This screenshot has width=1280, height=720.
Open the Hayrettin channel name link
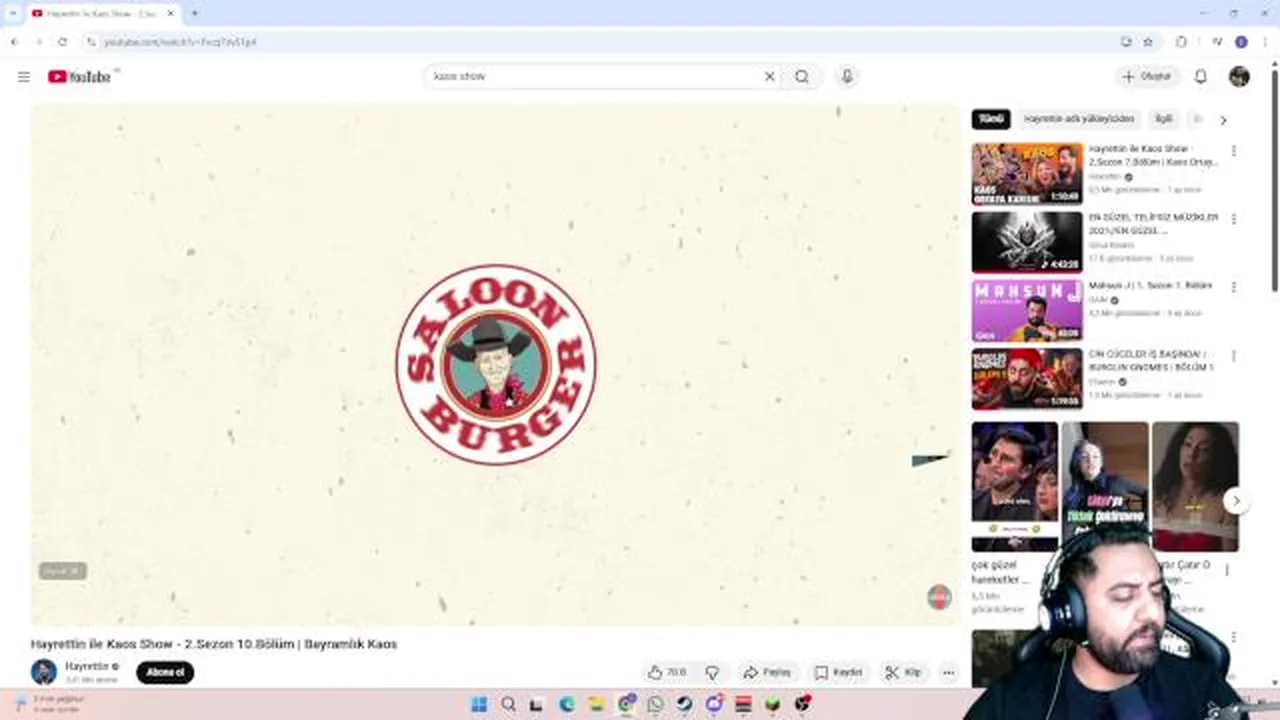87,666
